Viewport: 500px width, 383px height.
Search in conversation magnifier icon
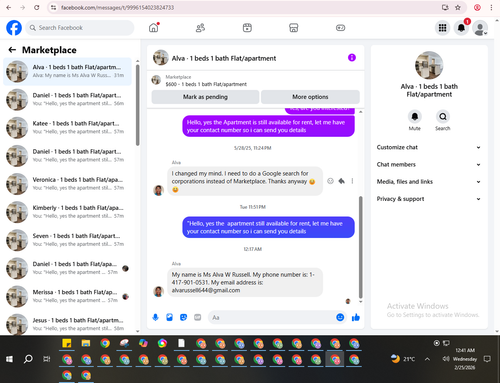[x=443, y=117]
